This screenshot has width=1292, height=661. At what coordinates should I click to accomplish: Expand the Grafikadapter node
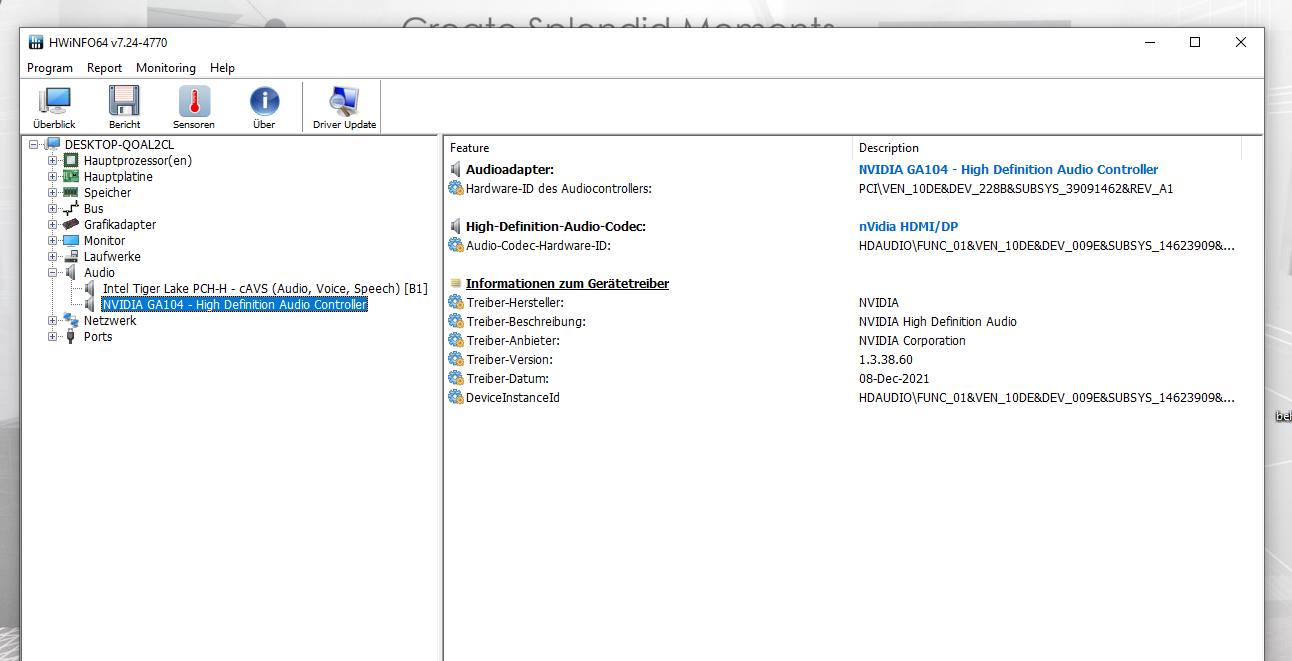pyautogui.click(x=52, y=225)
